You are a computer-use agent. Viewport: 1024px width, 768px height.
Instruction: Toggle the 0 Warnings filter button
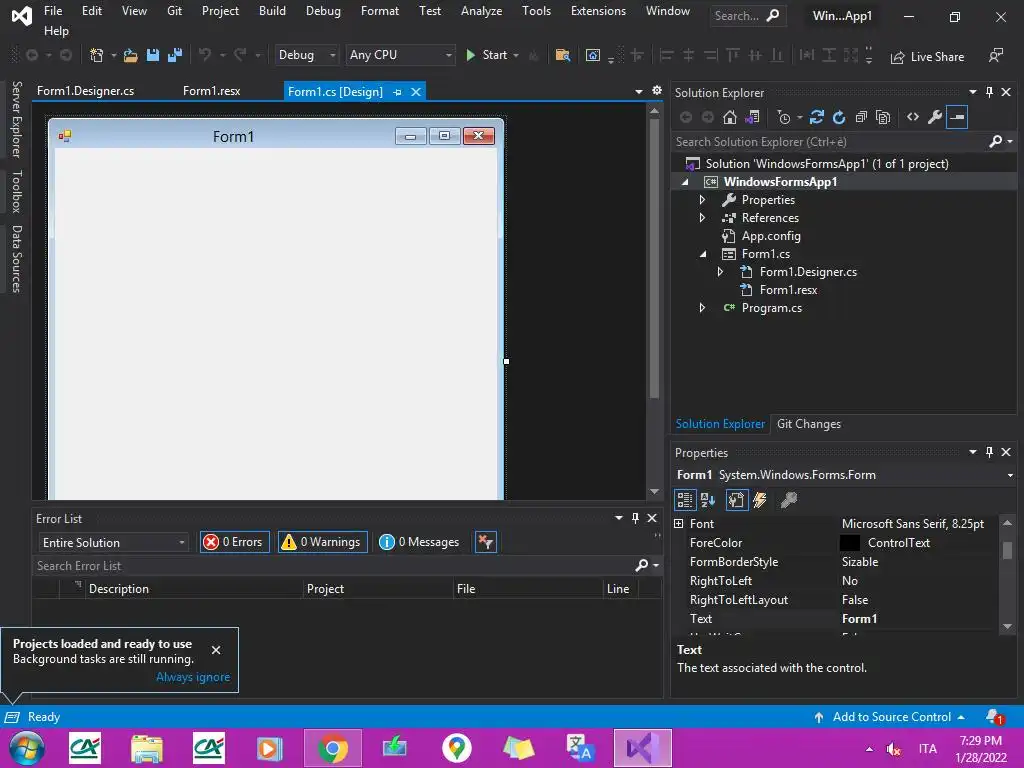click(323, 542)
